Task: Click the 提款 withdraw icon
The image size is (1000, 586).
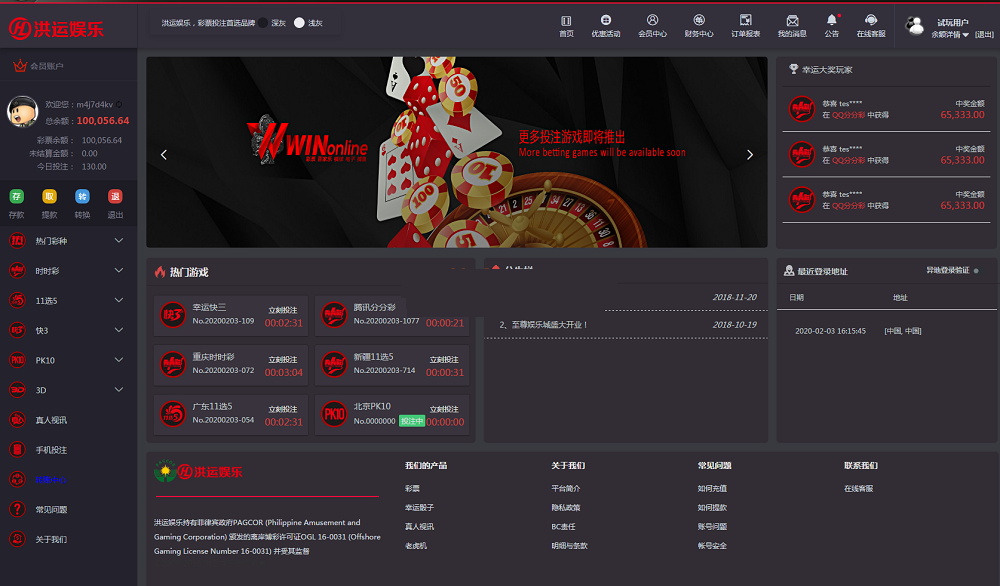Action: pyautogui.click(x=49, y=196)
